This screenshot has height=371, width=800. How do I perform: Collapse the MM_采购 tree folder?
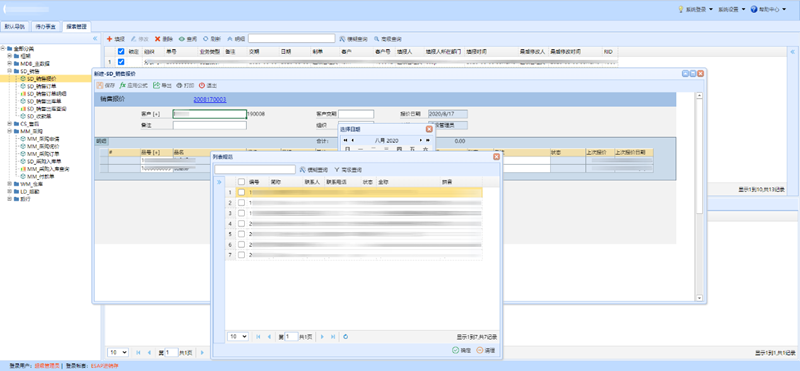pyautogui.click(x=9, y=131)
